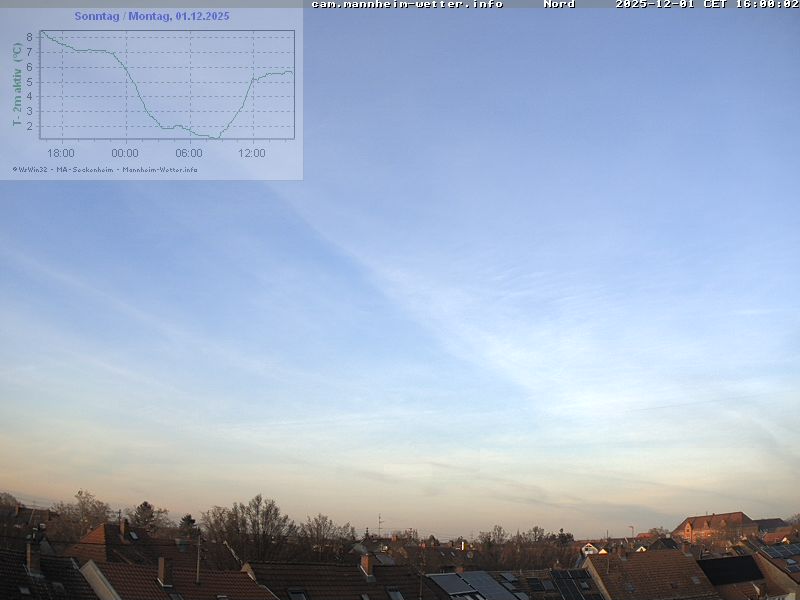Screen dimensions: 800x600
Task: Click the "Sonntag / Montag, 01.12.2025" chart title
Action: coord(151,16)
